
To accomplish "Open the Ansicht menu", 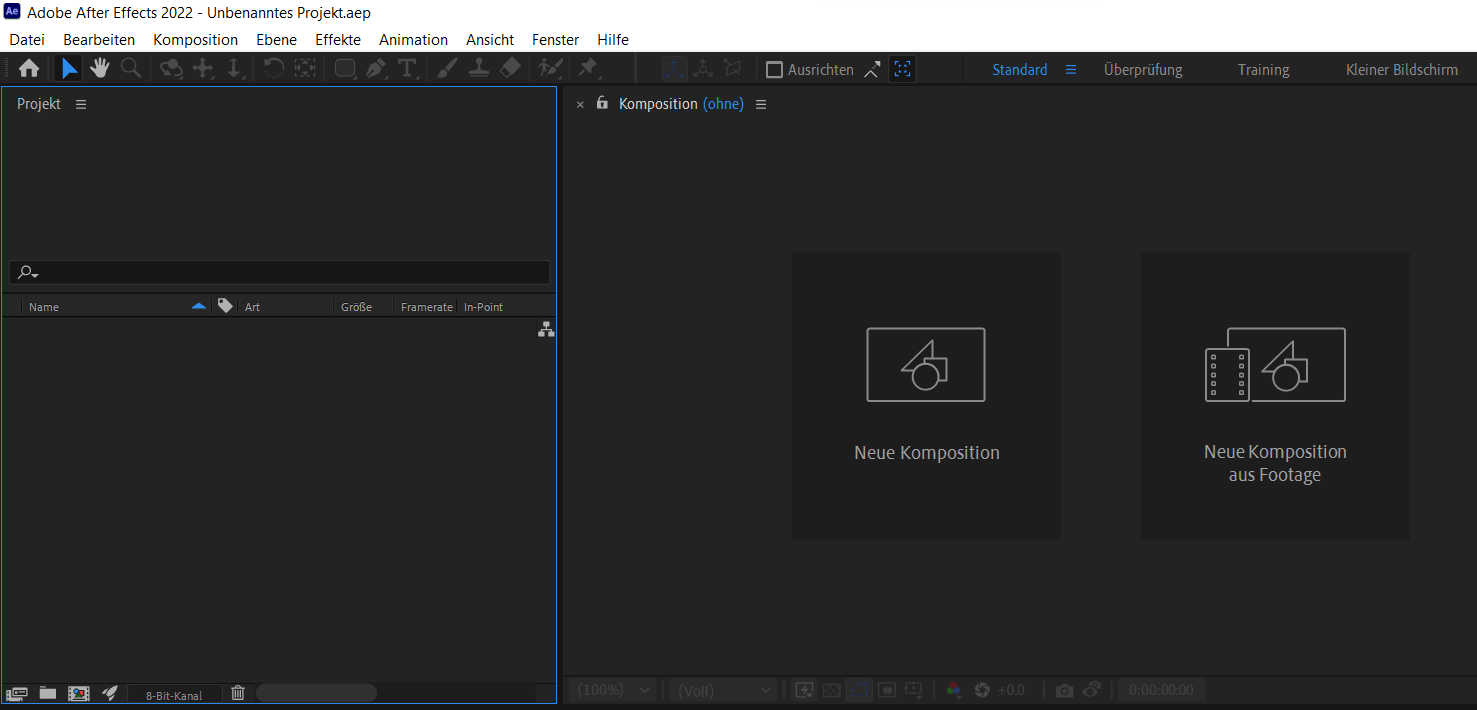I will (490, 40).
